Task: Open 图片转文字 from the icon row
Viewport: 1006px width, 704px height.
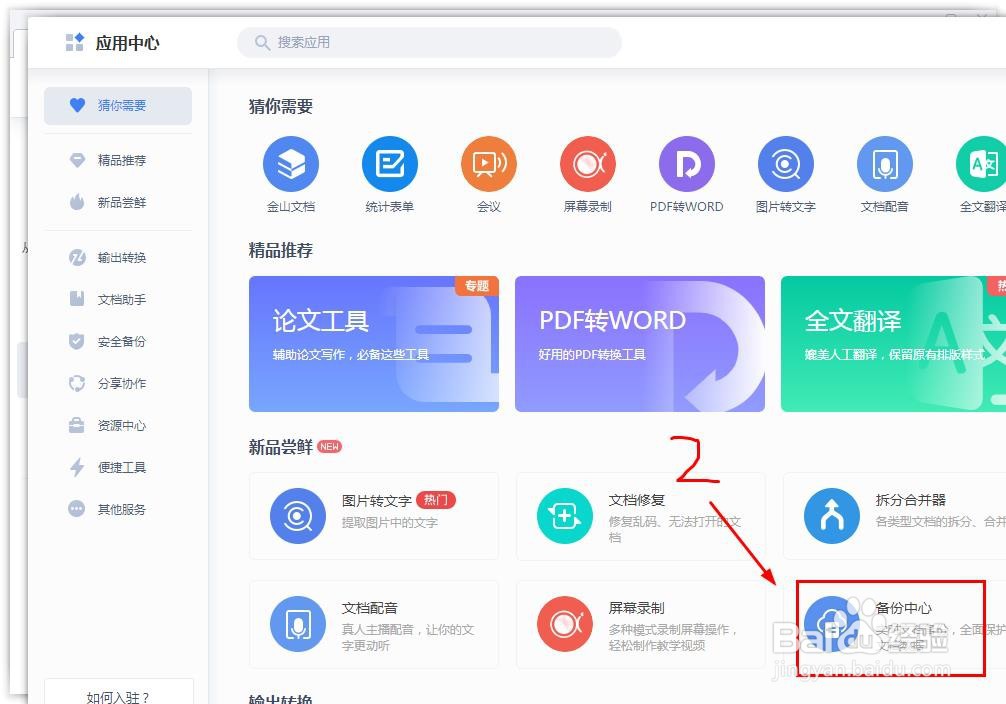Action: [x=785, y=165]
